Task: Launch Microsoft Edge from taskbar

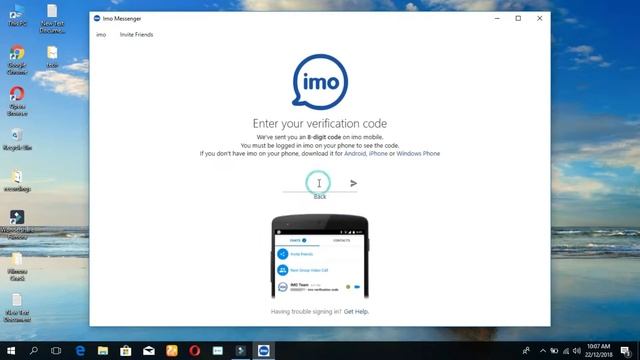Action: [x=80, y=351]
